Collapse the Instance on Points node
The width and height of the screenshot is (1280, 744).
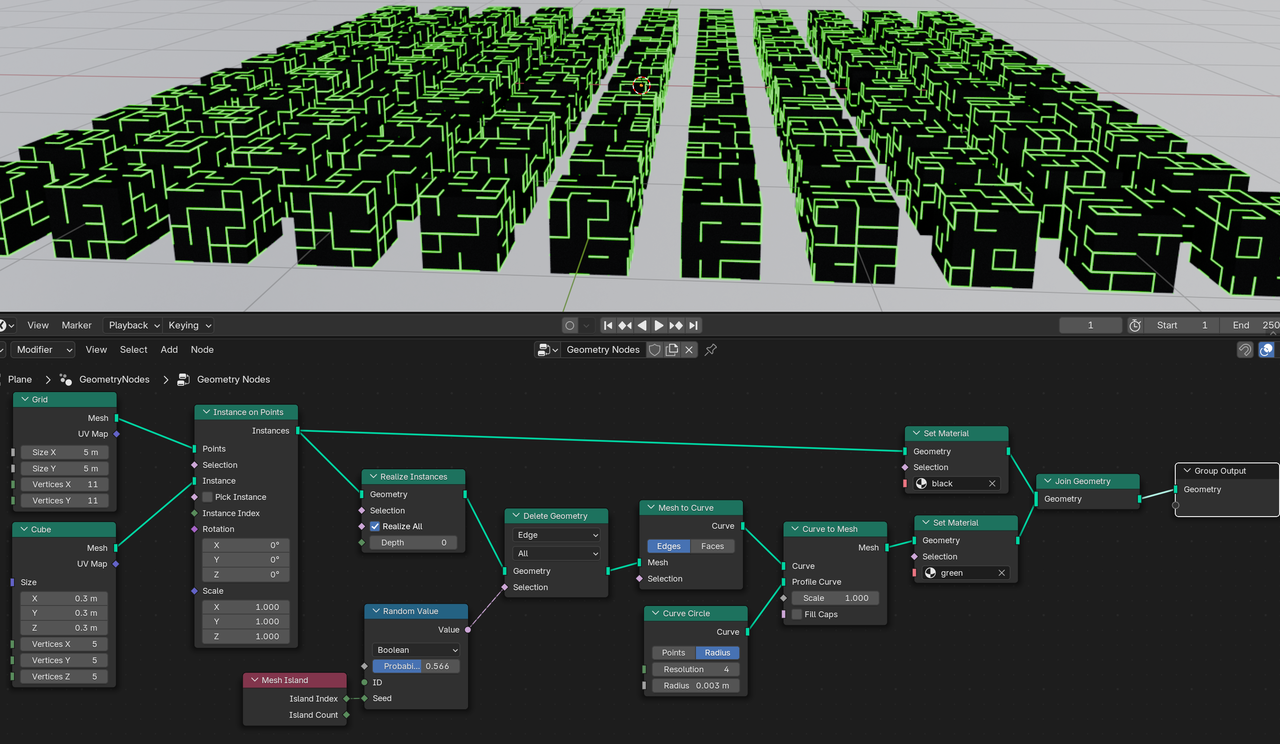pyautogui.click(x=206, y=412)
